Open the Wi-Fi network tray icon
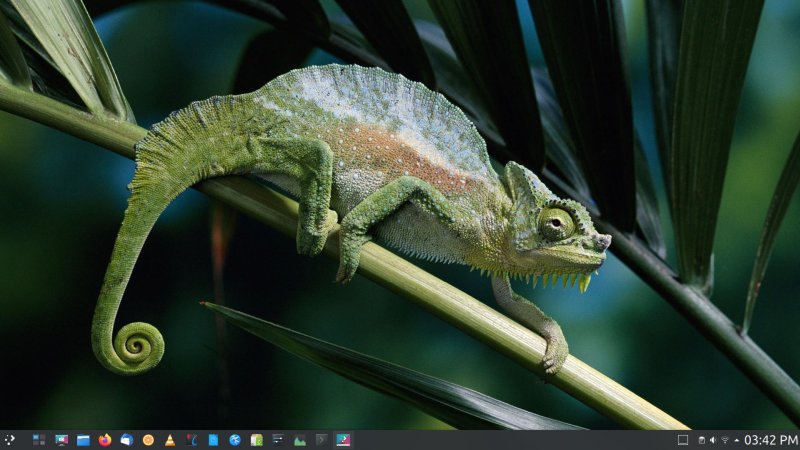The image size is (800, 450). click(725, 440)
